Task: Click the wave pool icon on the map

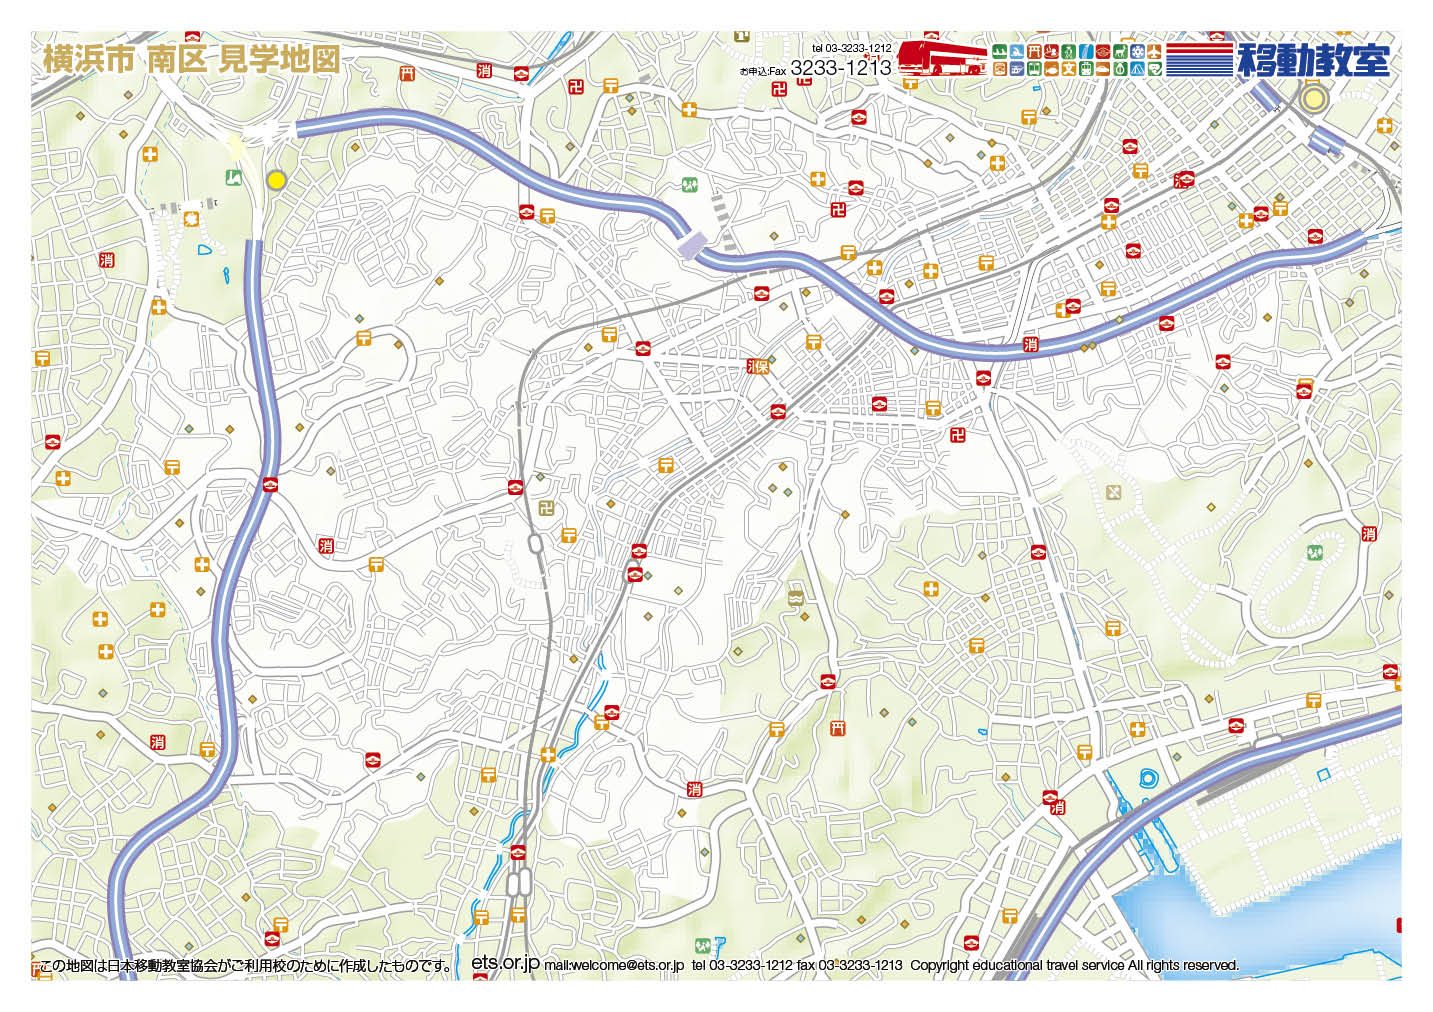Action: tap(795, 598)
